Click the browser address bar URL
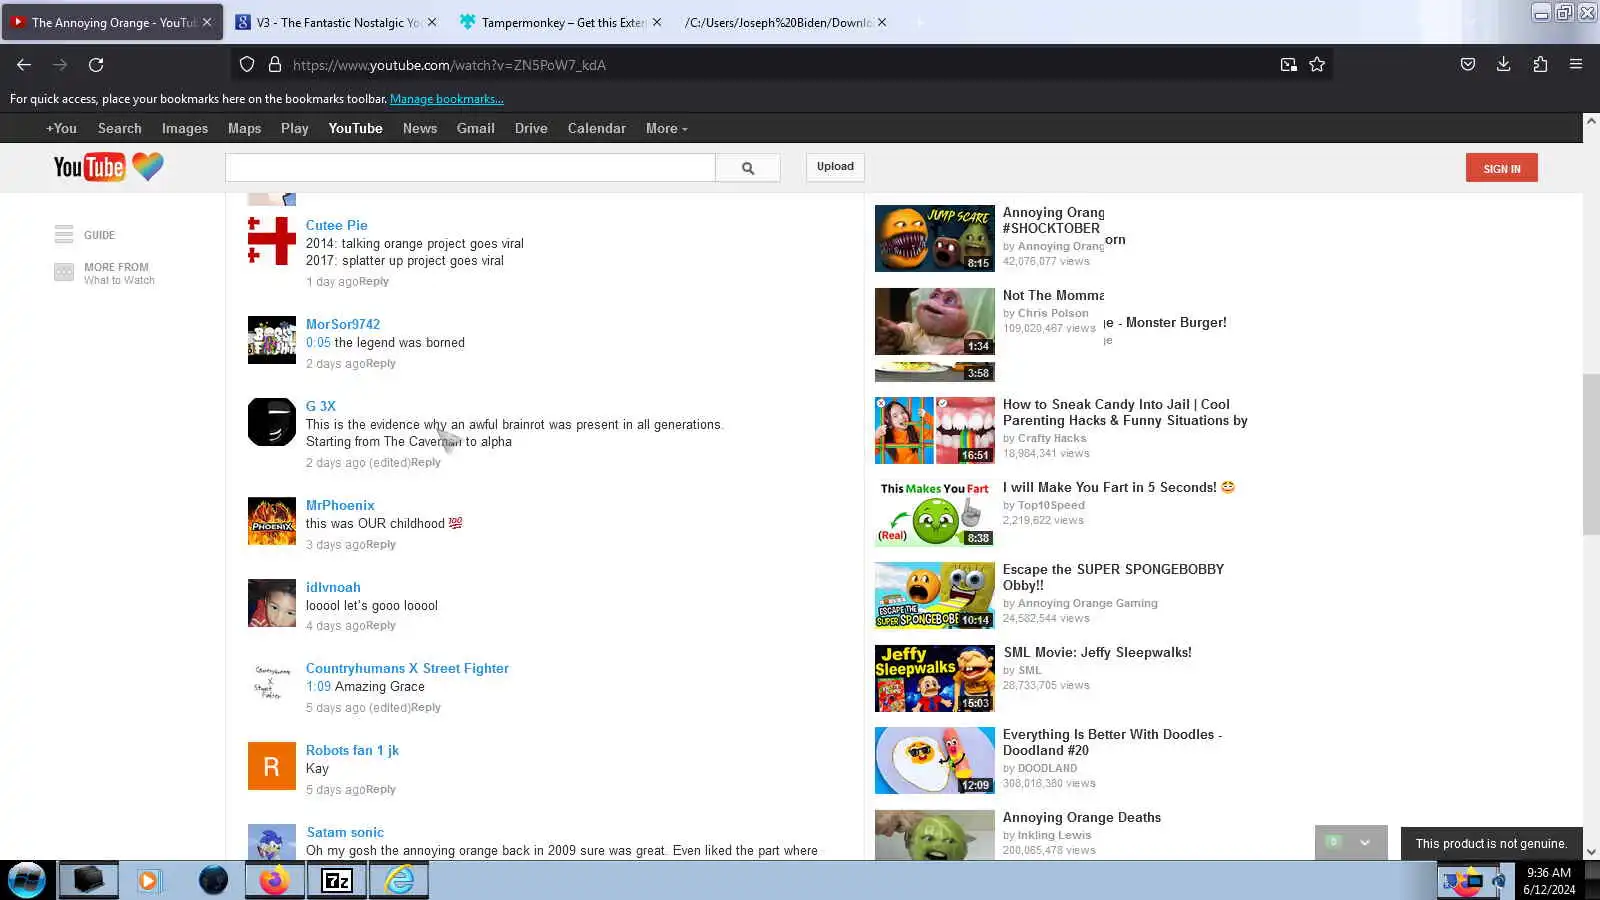 (449, 65)
